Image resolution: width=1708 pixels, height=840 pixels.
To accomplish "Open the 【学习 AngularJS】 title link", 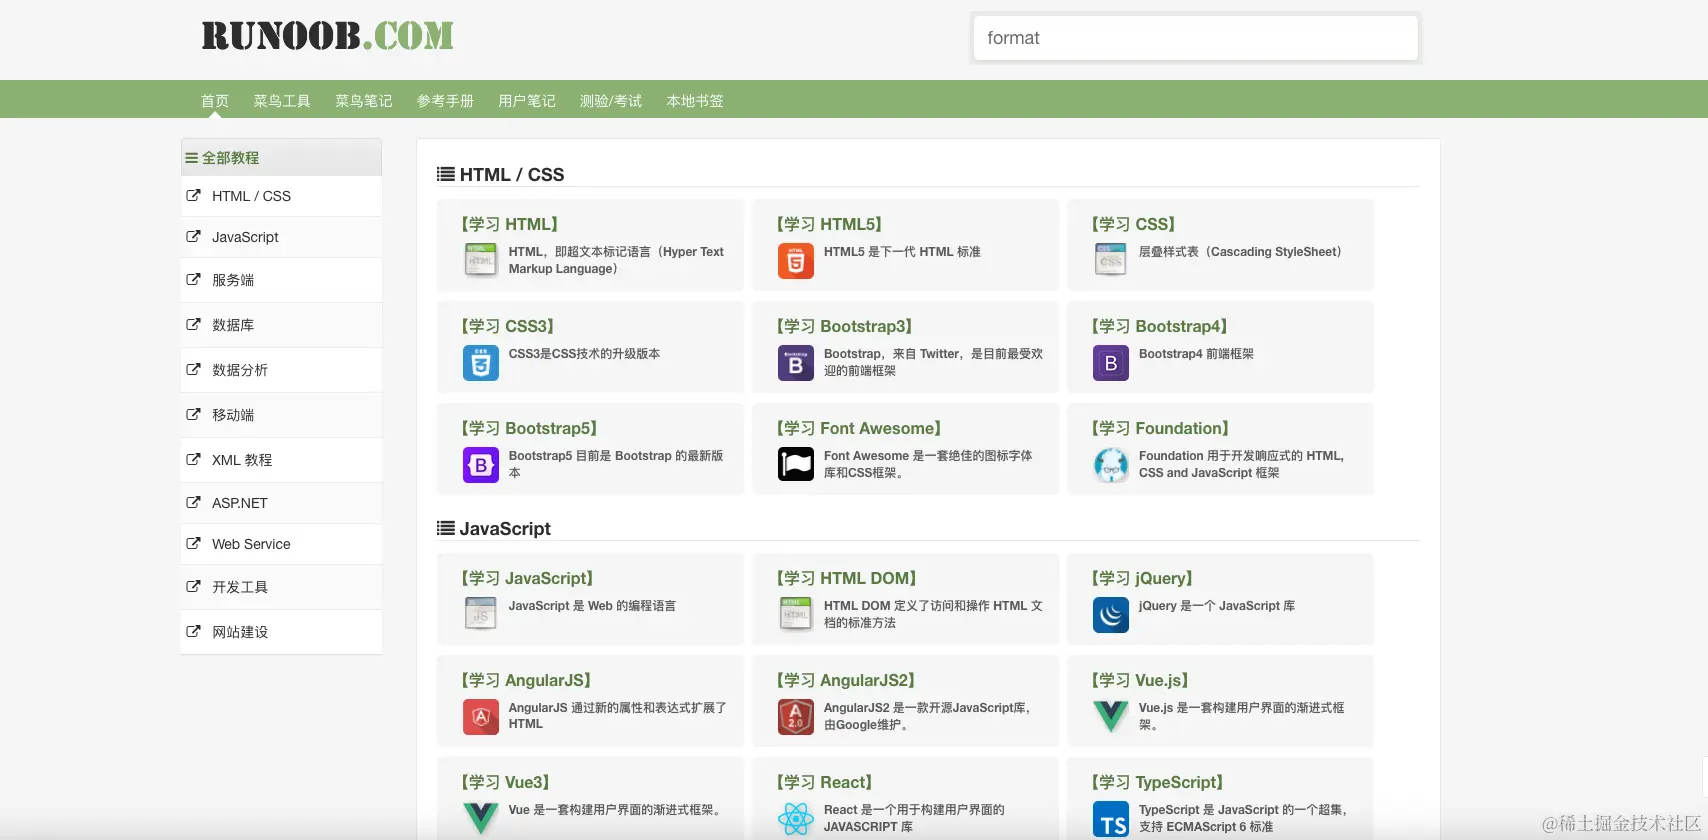I will click(527, 680).
